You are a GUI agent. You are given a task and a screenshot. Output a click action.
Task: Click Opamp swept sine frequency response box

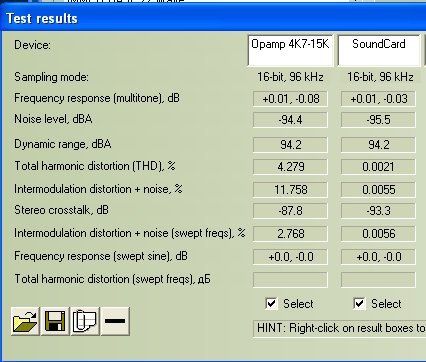click(290, 257)
